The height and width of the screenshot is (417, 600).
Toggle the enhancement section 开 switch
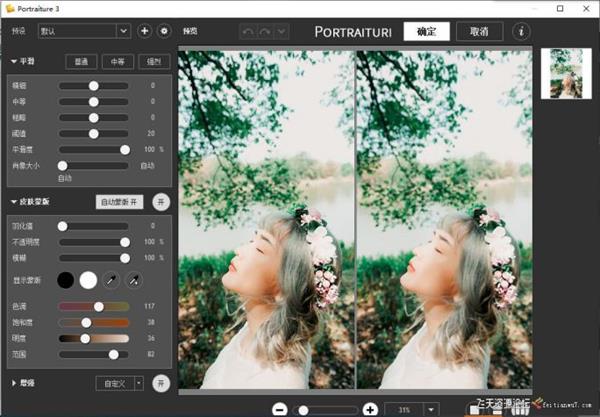click(161, 383)
